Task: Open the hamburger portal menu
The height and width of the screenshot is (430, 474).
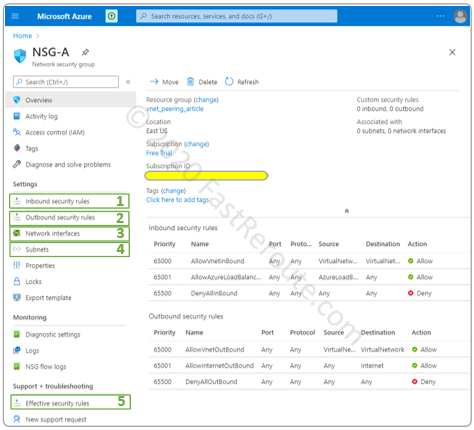Action: pos(15,16)
